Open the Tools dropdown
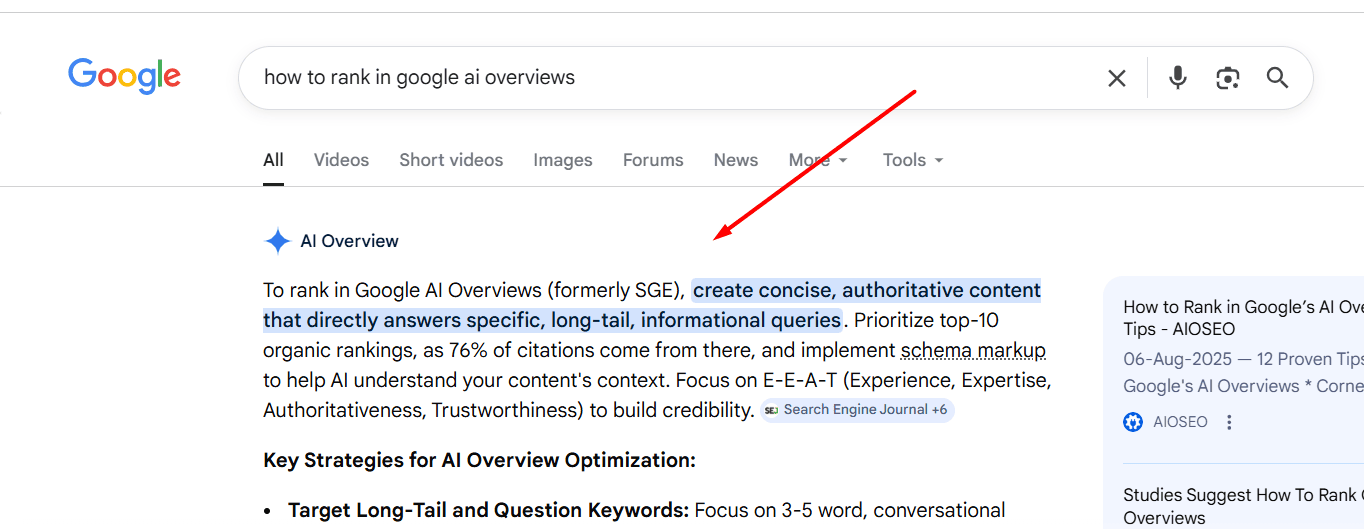1364x529 pixels. (913, 160)
